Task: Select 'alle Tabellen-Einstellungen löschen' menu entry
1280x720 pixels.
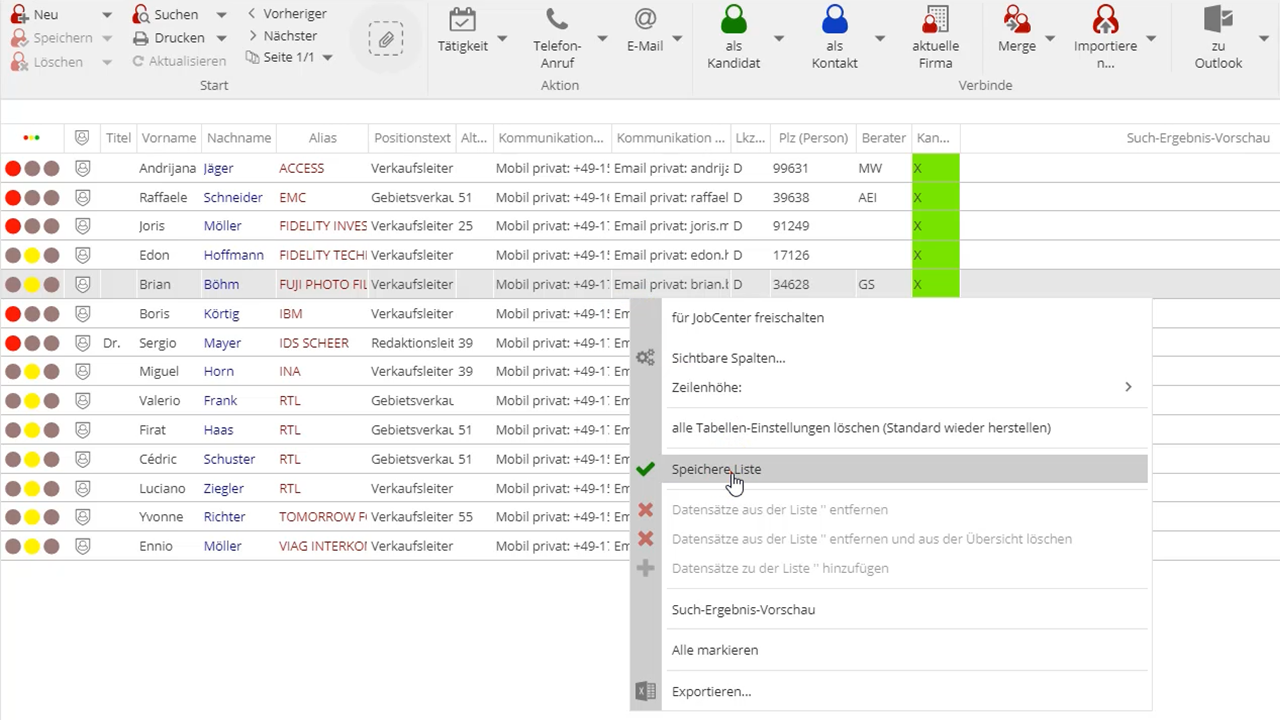Action: pyautogui.click(x=861, y=428)
